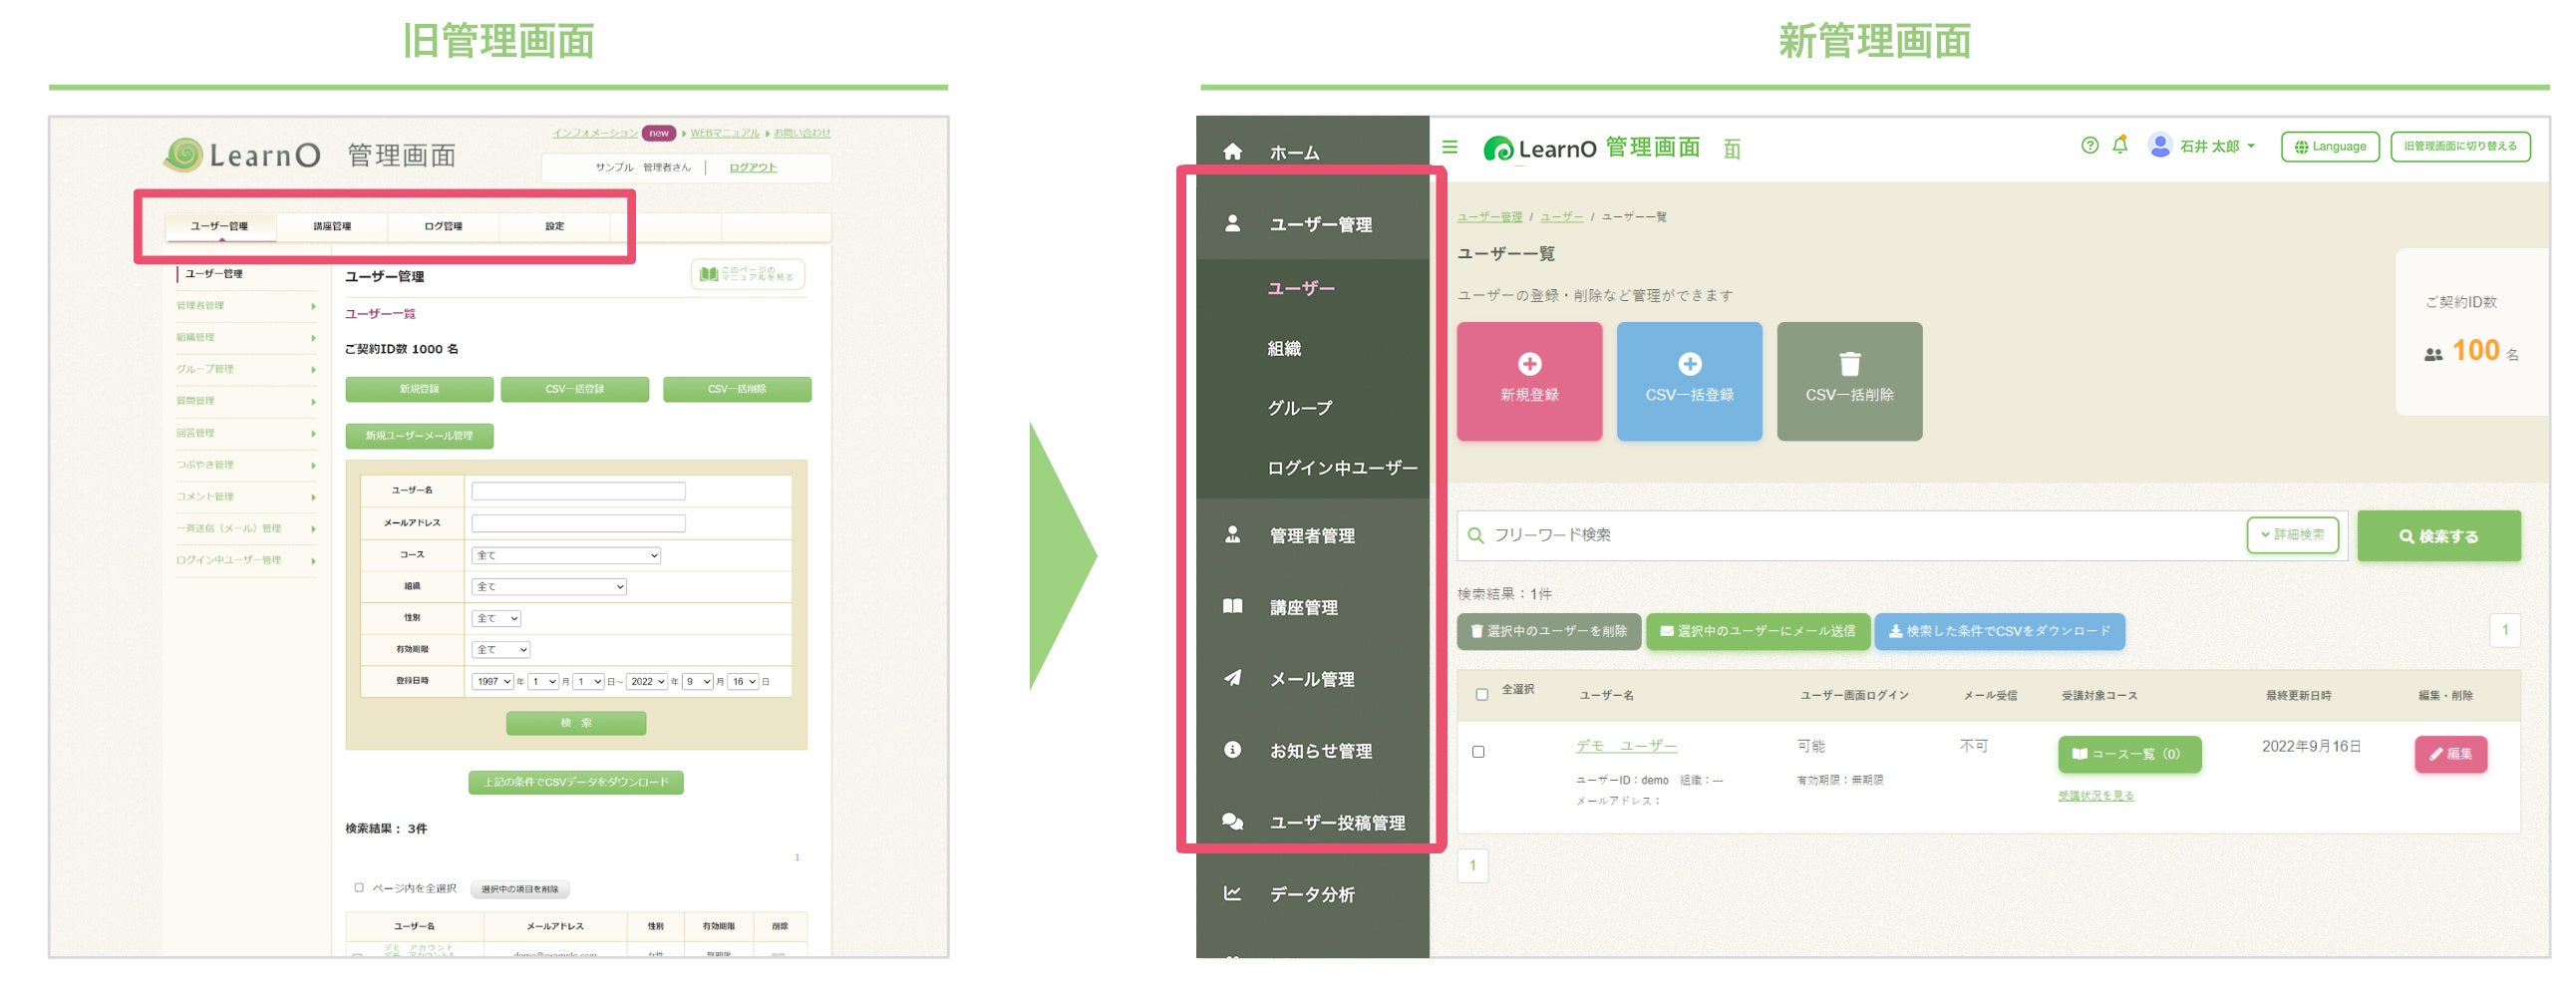Select ログイン中ユーザー in new sidebar
Screen dimensions: 2576x1001
1342,468
